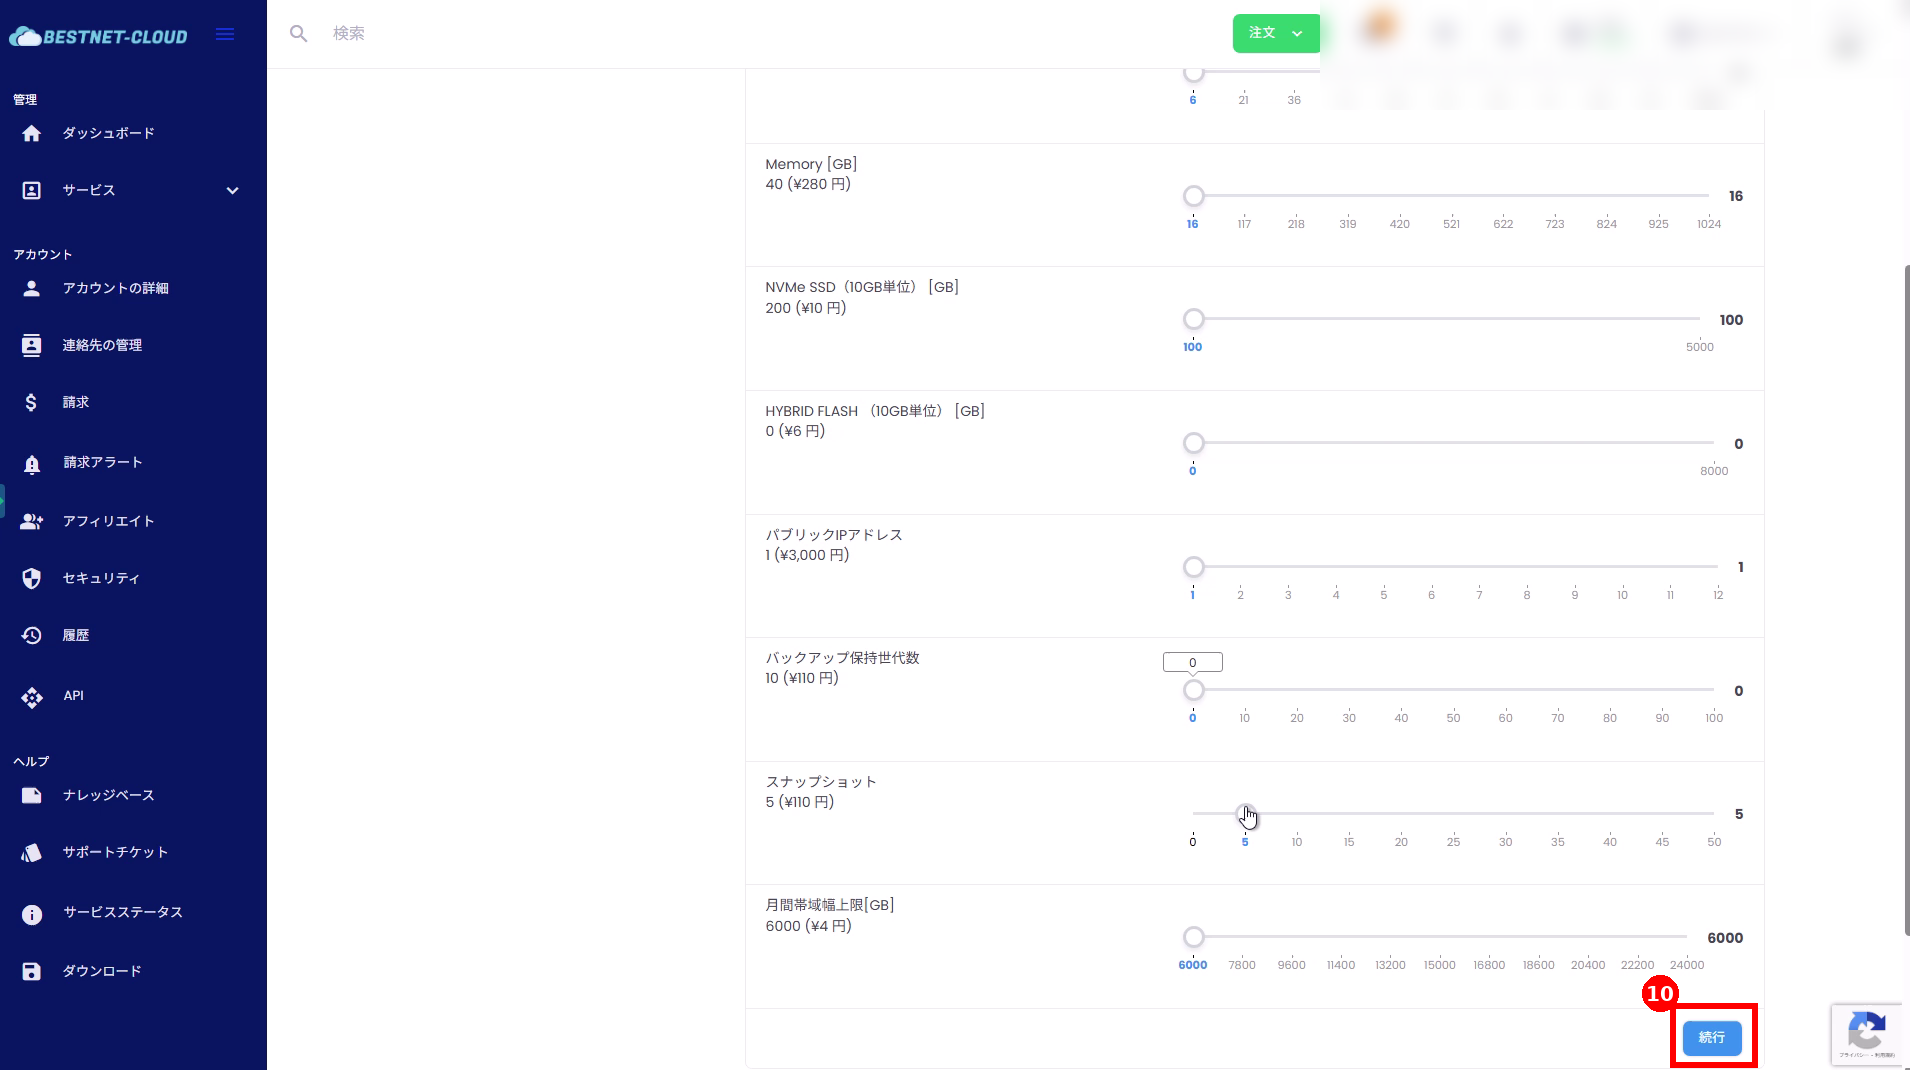This screenshot has width=1910, height=1070.
Task: Click the Memory slider handle
Action: [x=1193, y=196]
